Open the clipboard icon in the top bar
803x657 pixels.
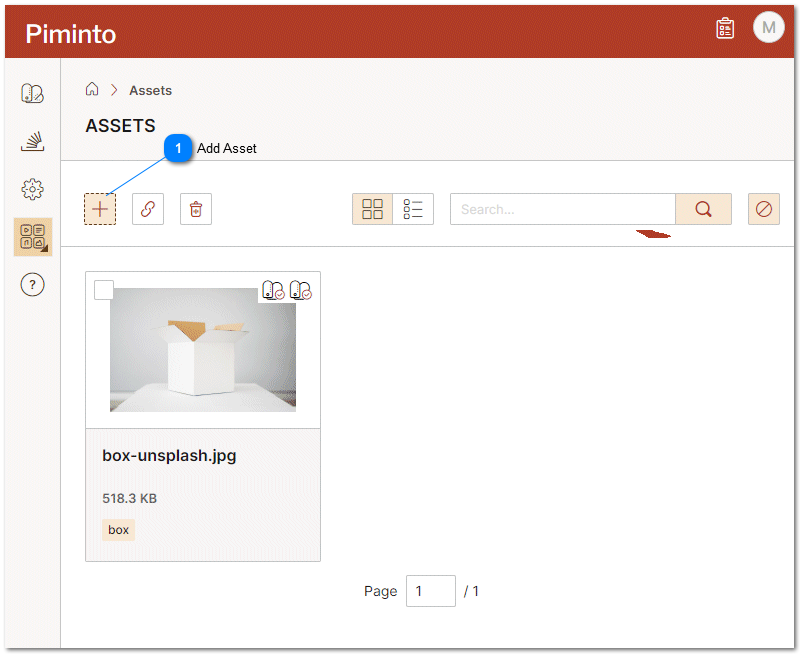point(724,27)
